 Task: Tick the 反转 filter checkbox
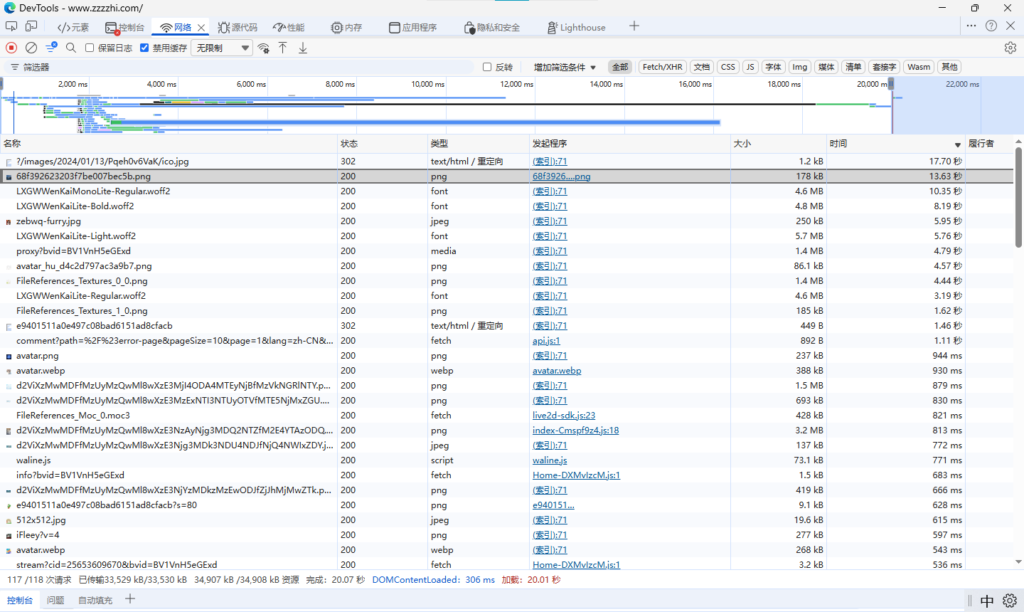(487, 67)
